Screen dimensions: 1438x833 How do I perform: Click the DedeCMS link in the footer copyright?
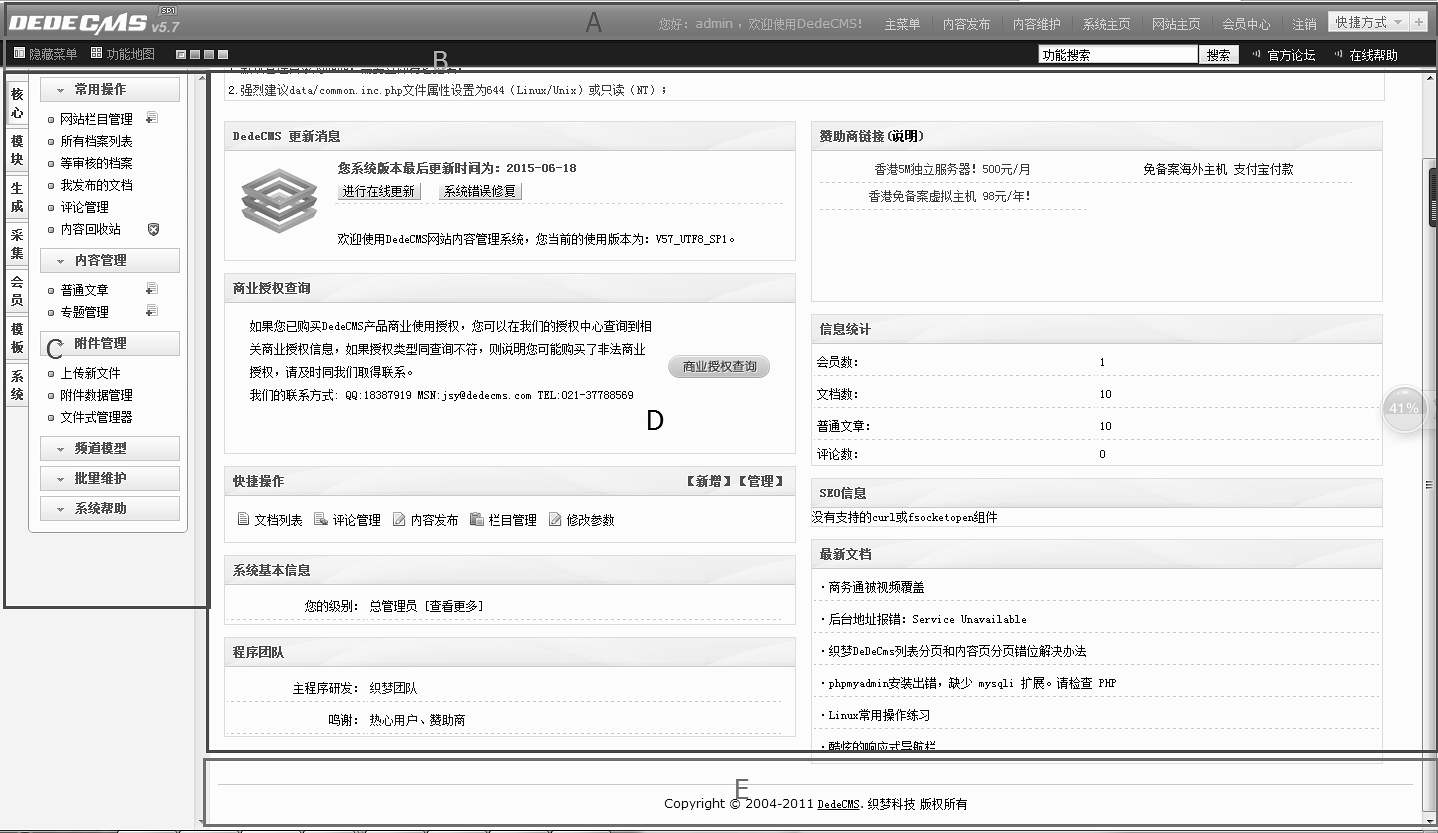click(838, 804)
